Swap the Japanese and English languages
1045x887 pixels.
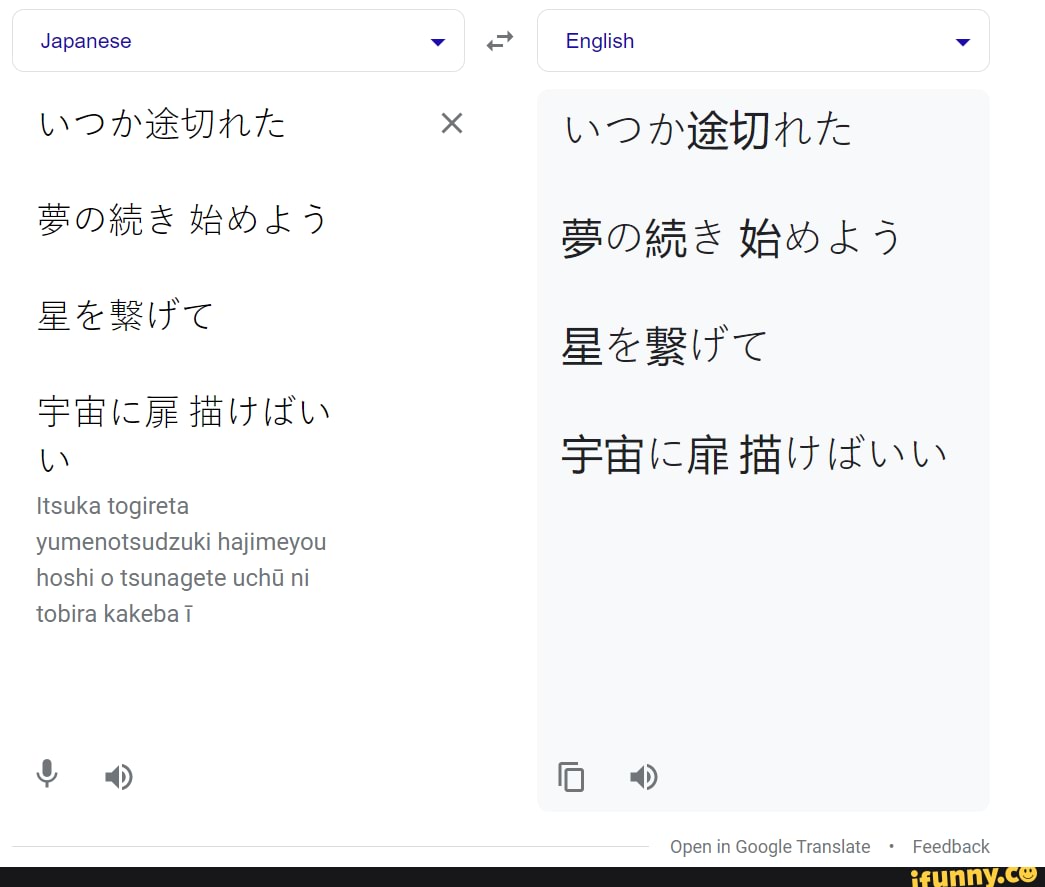tap(499, 41)
